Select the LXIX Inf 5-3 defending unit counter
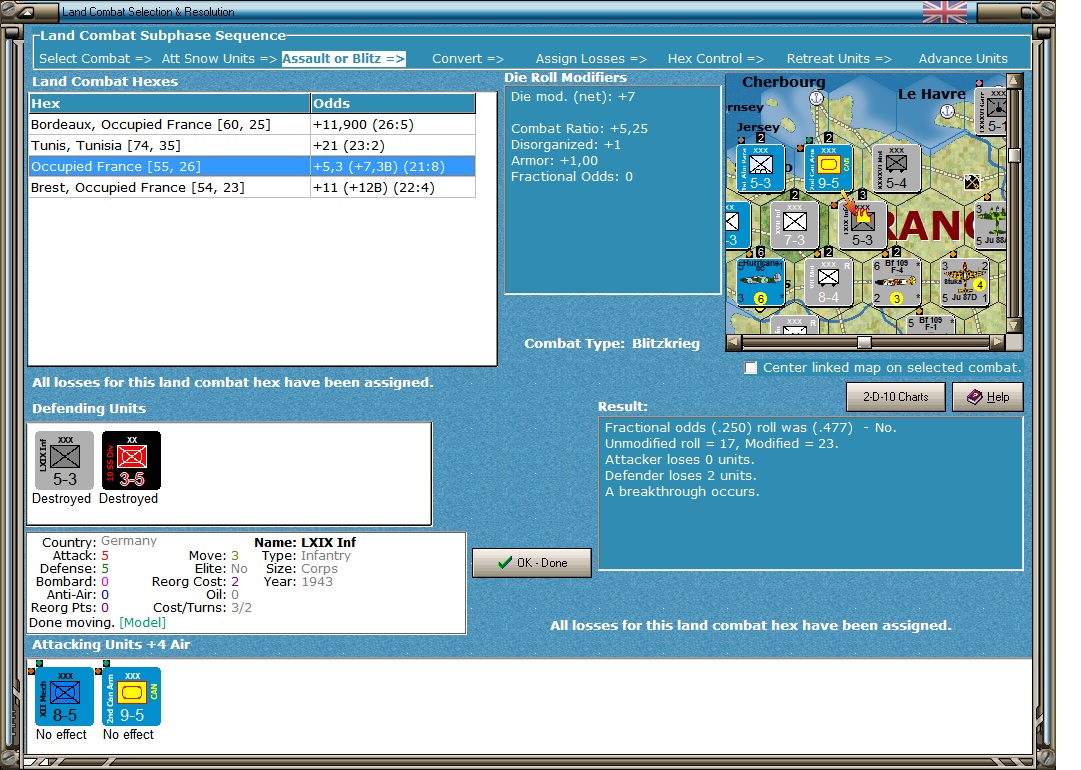The width and height of the screenshot is (1081, 770). 65,460
